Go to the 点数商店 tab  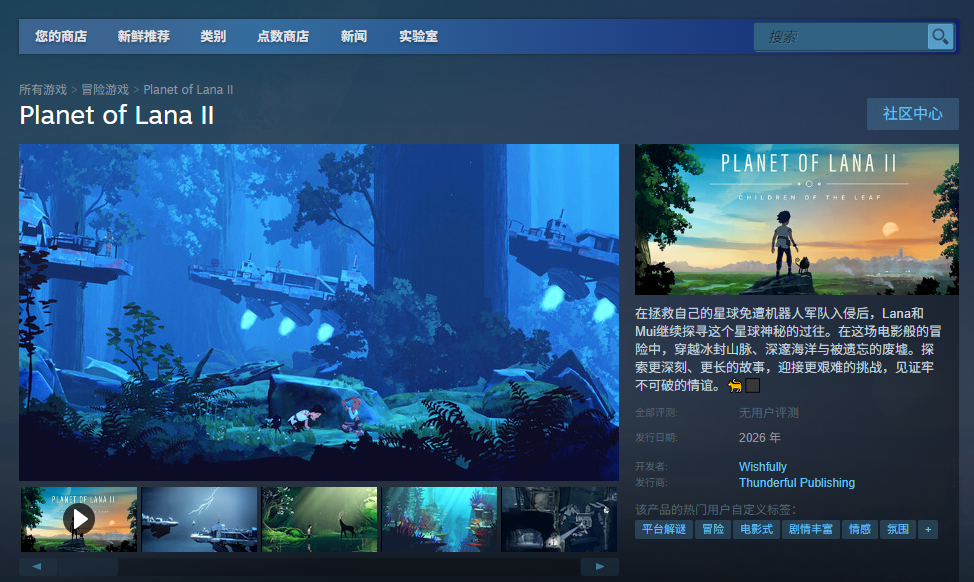pos(283,37)
